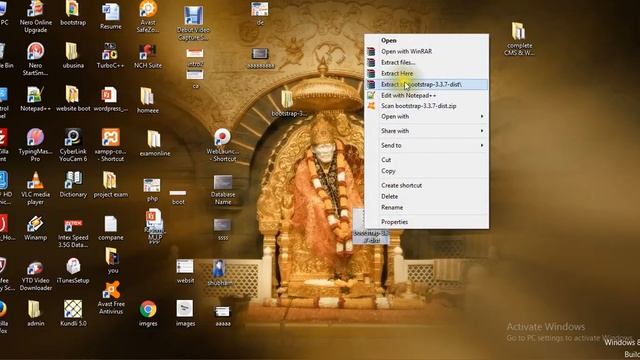
Task: Select the you folder icon
Action: 113,260
